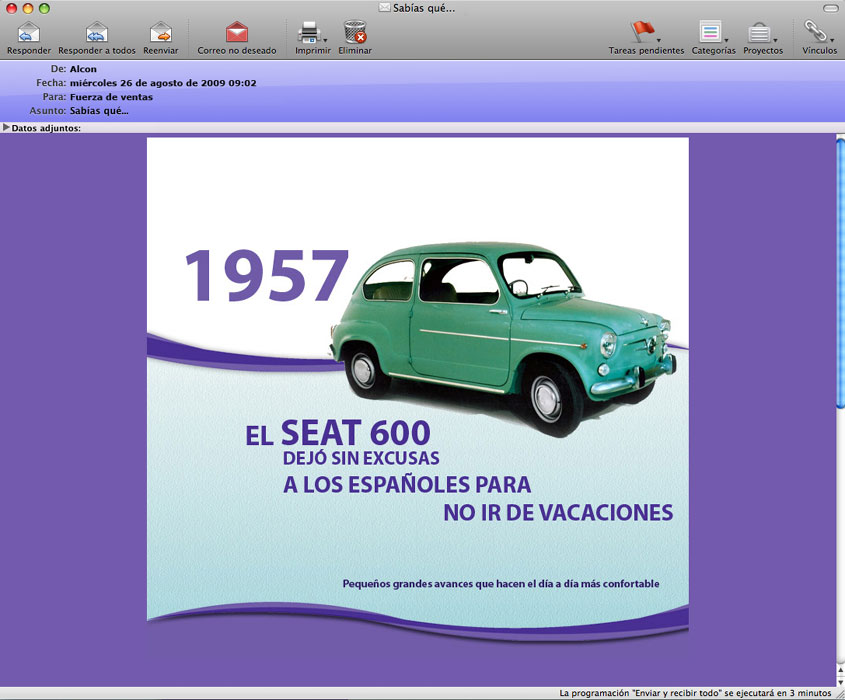Close the Sabías qué... message window
The image size is (845, 700).
point(11,8)
